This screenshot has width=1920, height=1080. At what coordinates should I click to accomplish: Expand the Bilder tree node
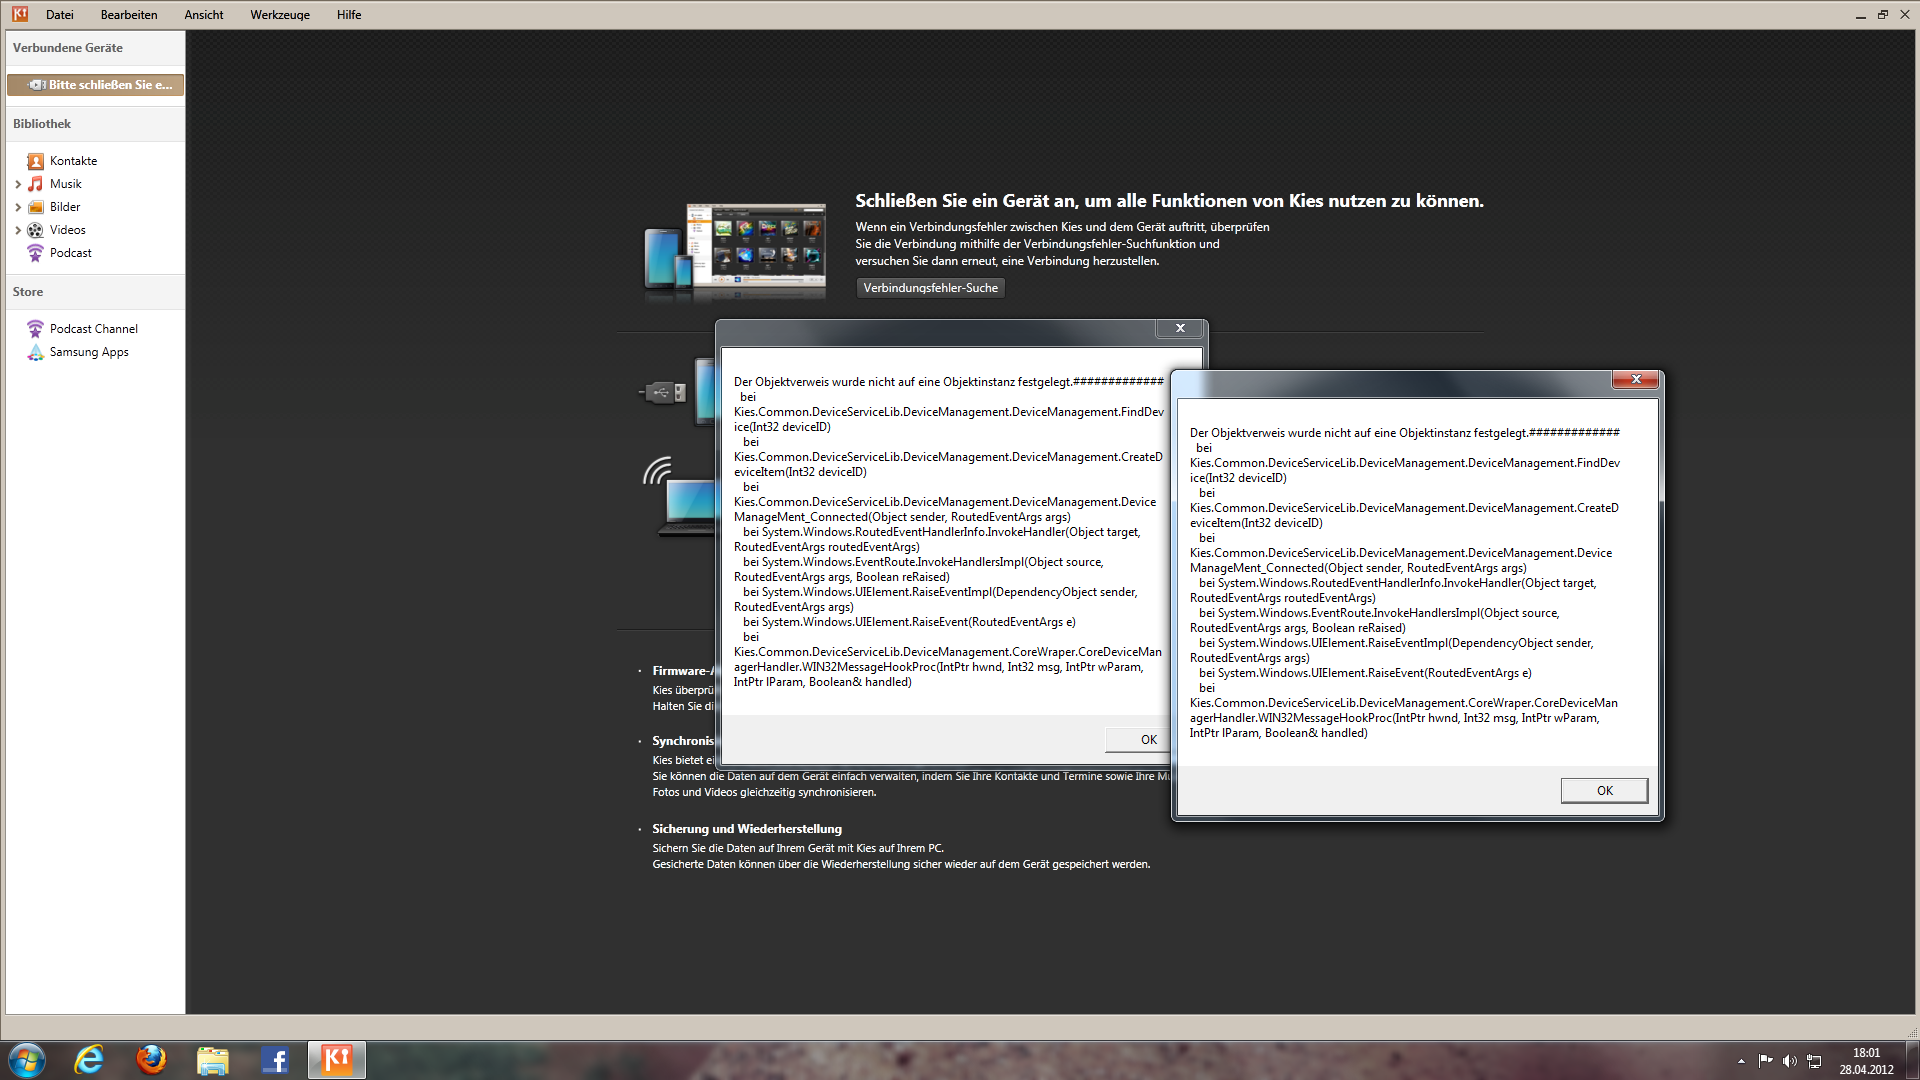coord(18,207)
